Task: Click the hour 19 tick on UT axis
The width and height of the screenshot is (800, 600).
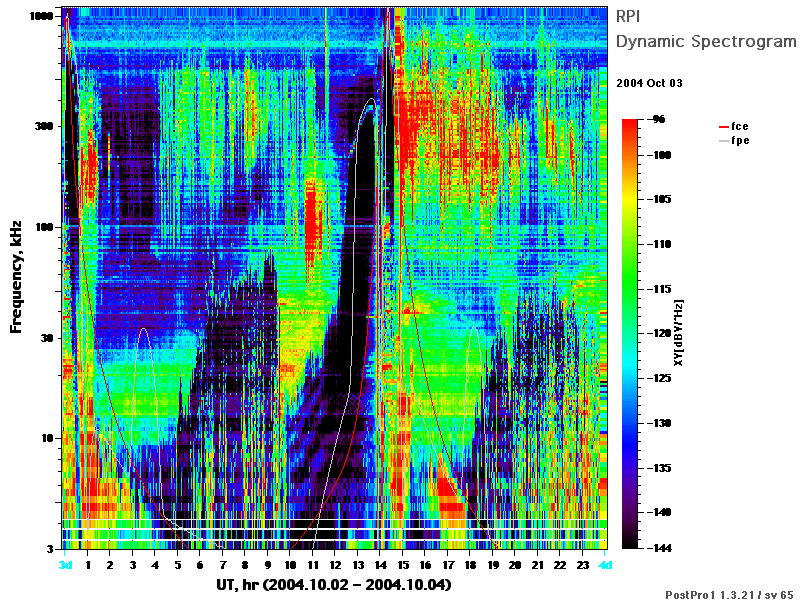Action: pos(493,565)
